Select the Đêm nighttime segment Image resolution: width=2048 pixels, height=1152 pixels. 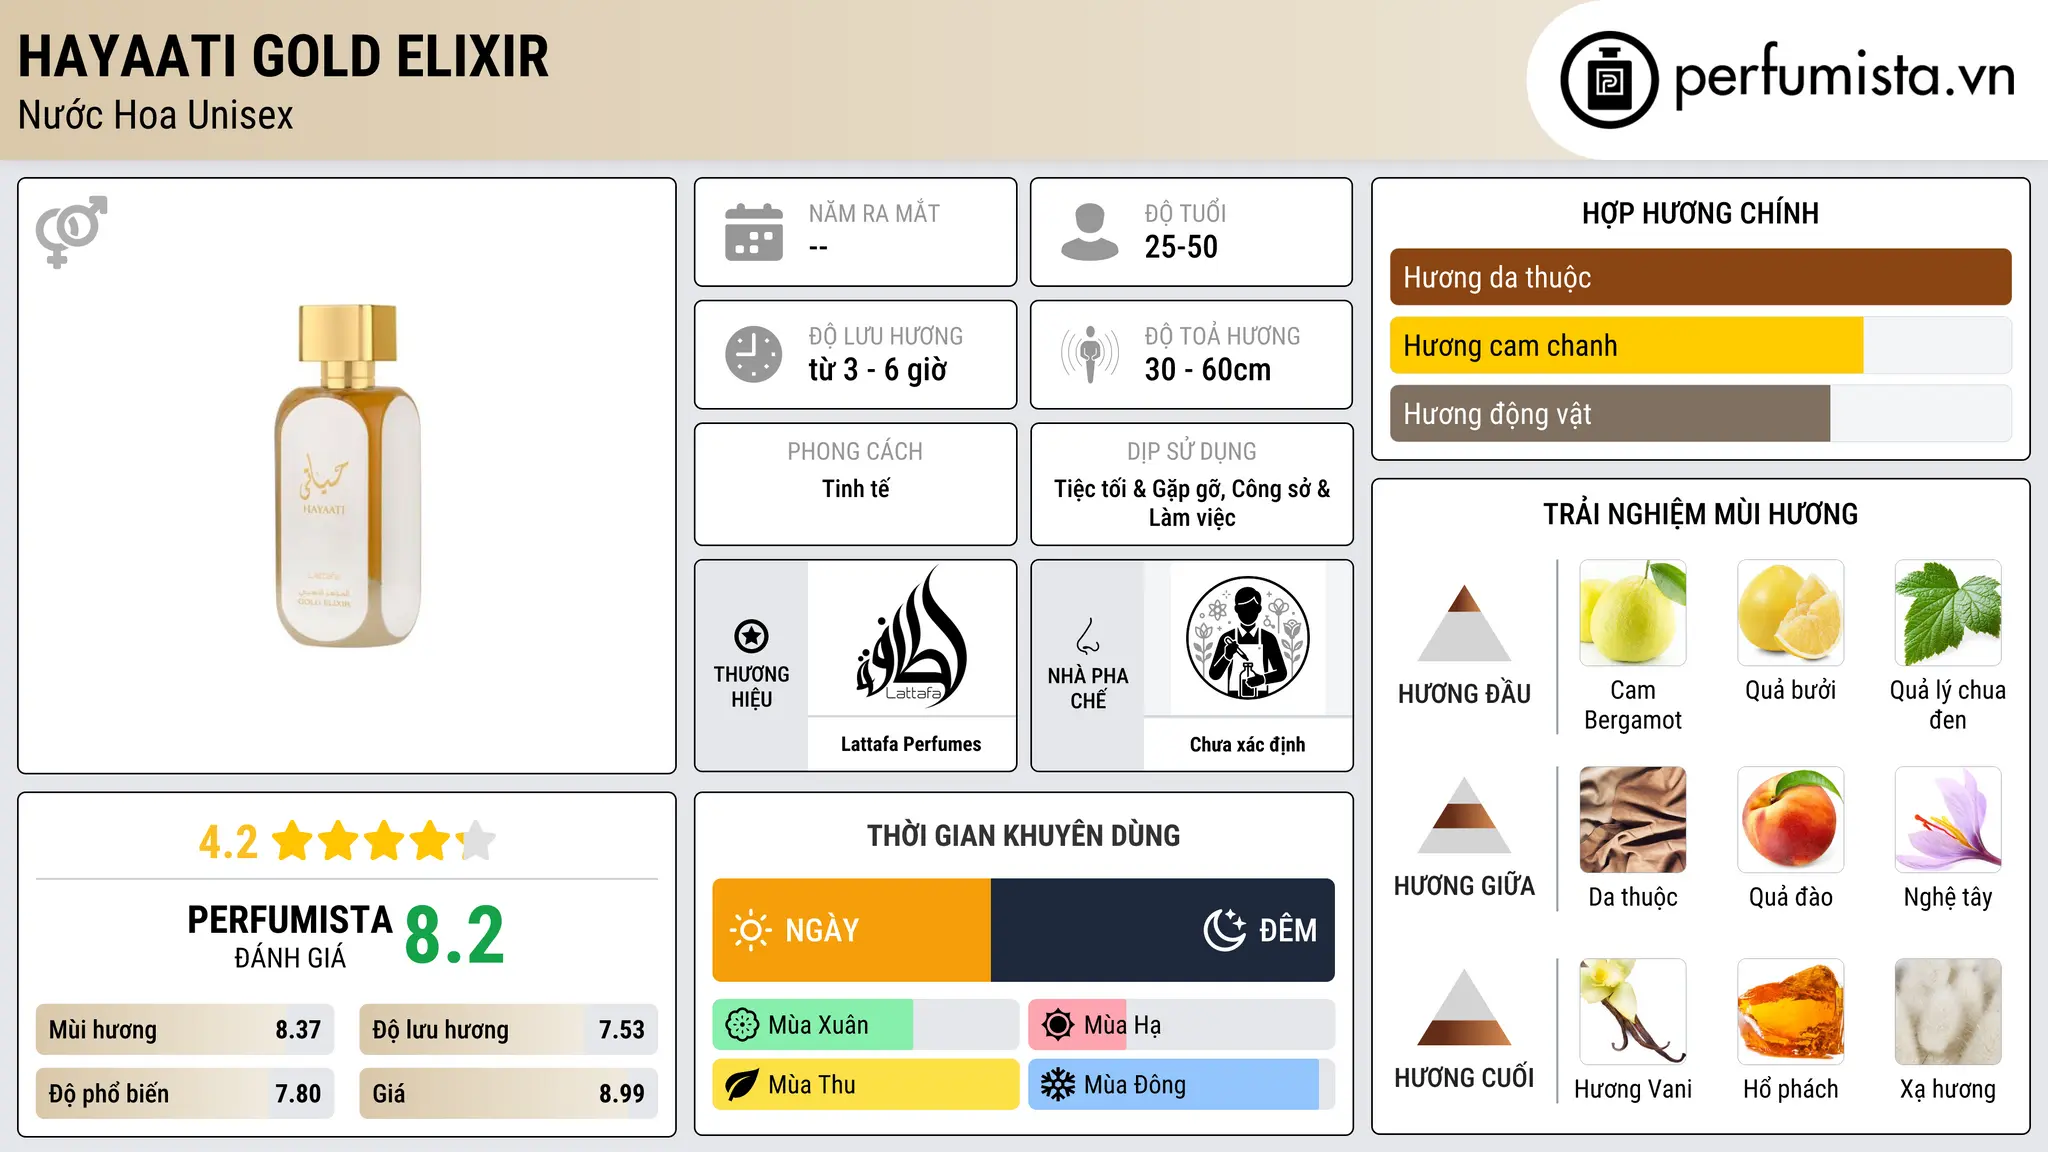(1162, 930)
